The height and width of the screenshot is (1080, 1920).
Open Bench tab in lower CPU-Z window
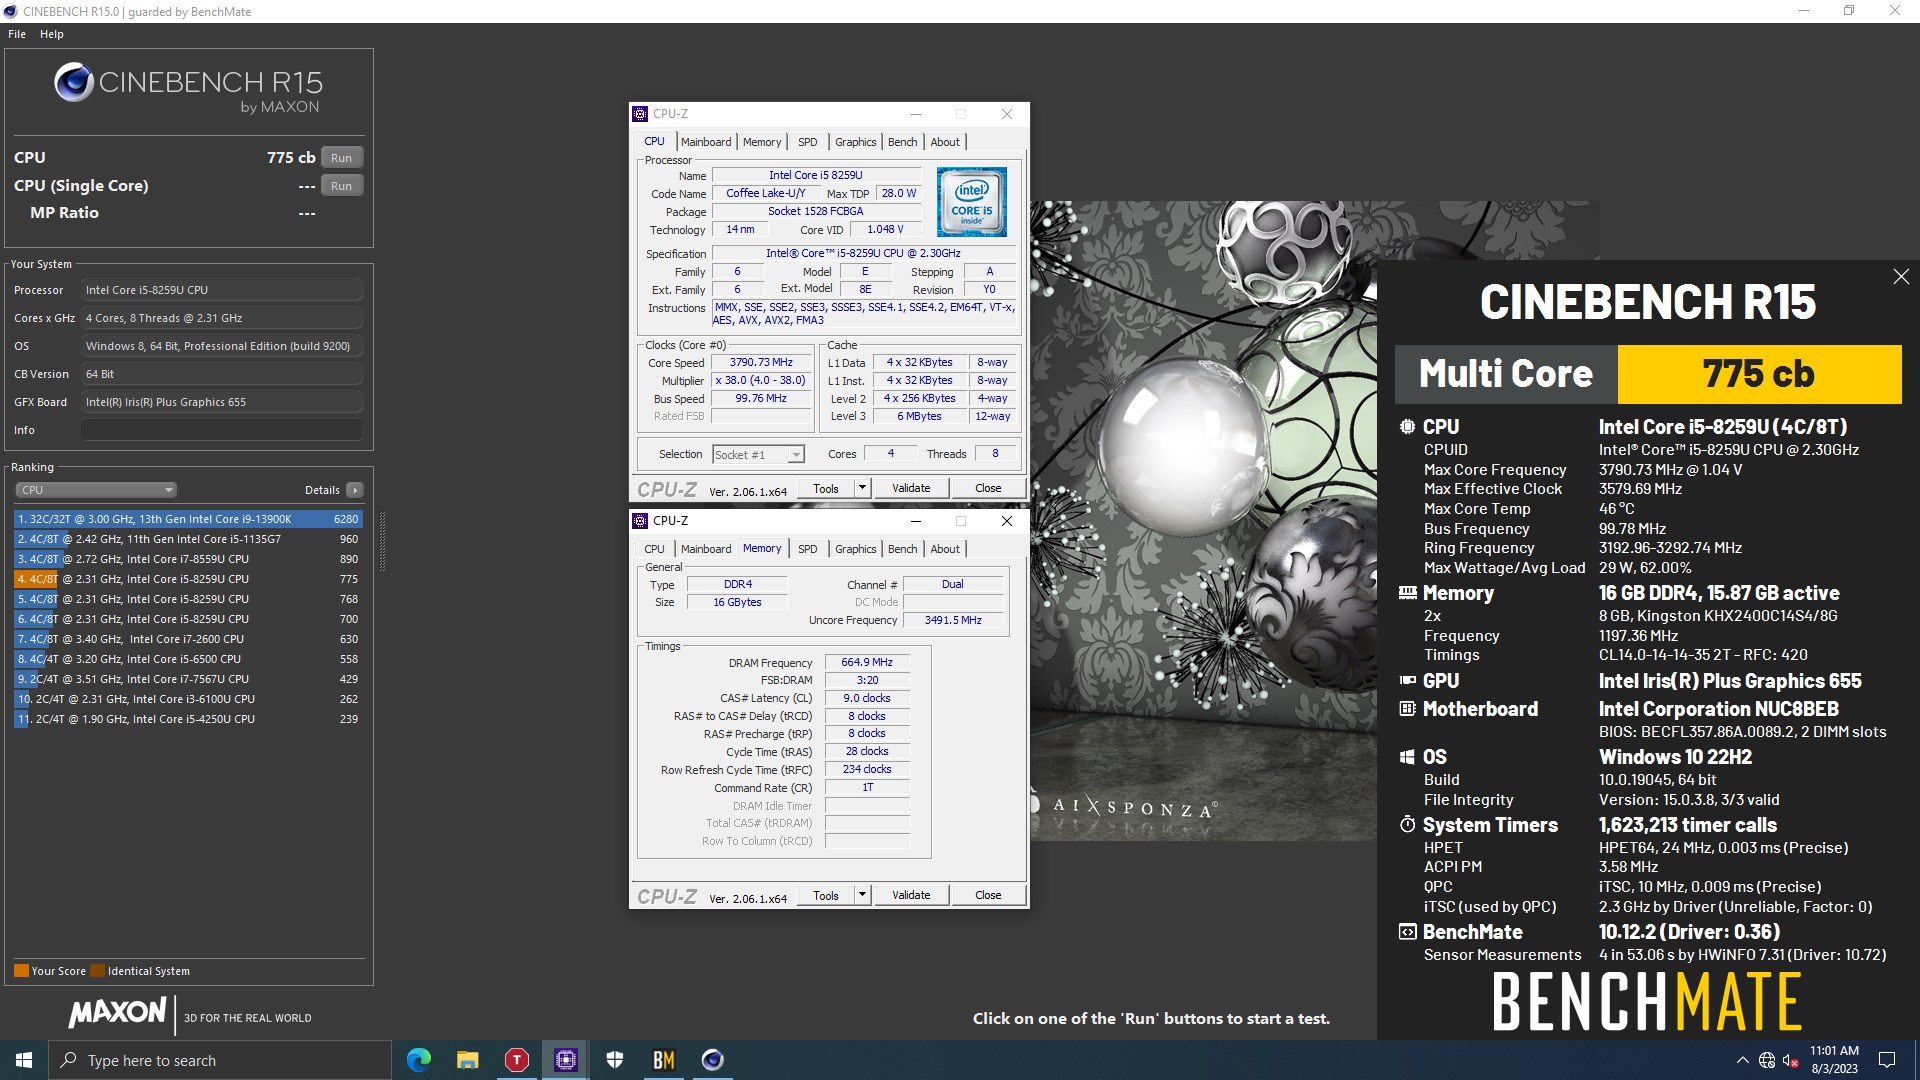[x=902, y=549]
